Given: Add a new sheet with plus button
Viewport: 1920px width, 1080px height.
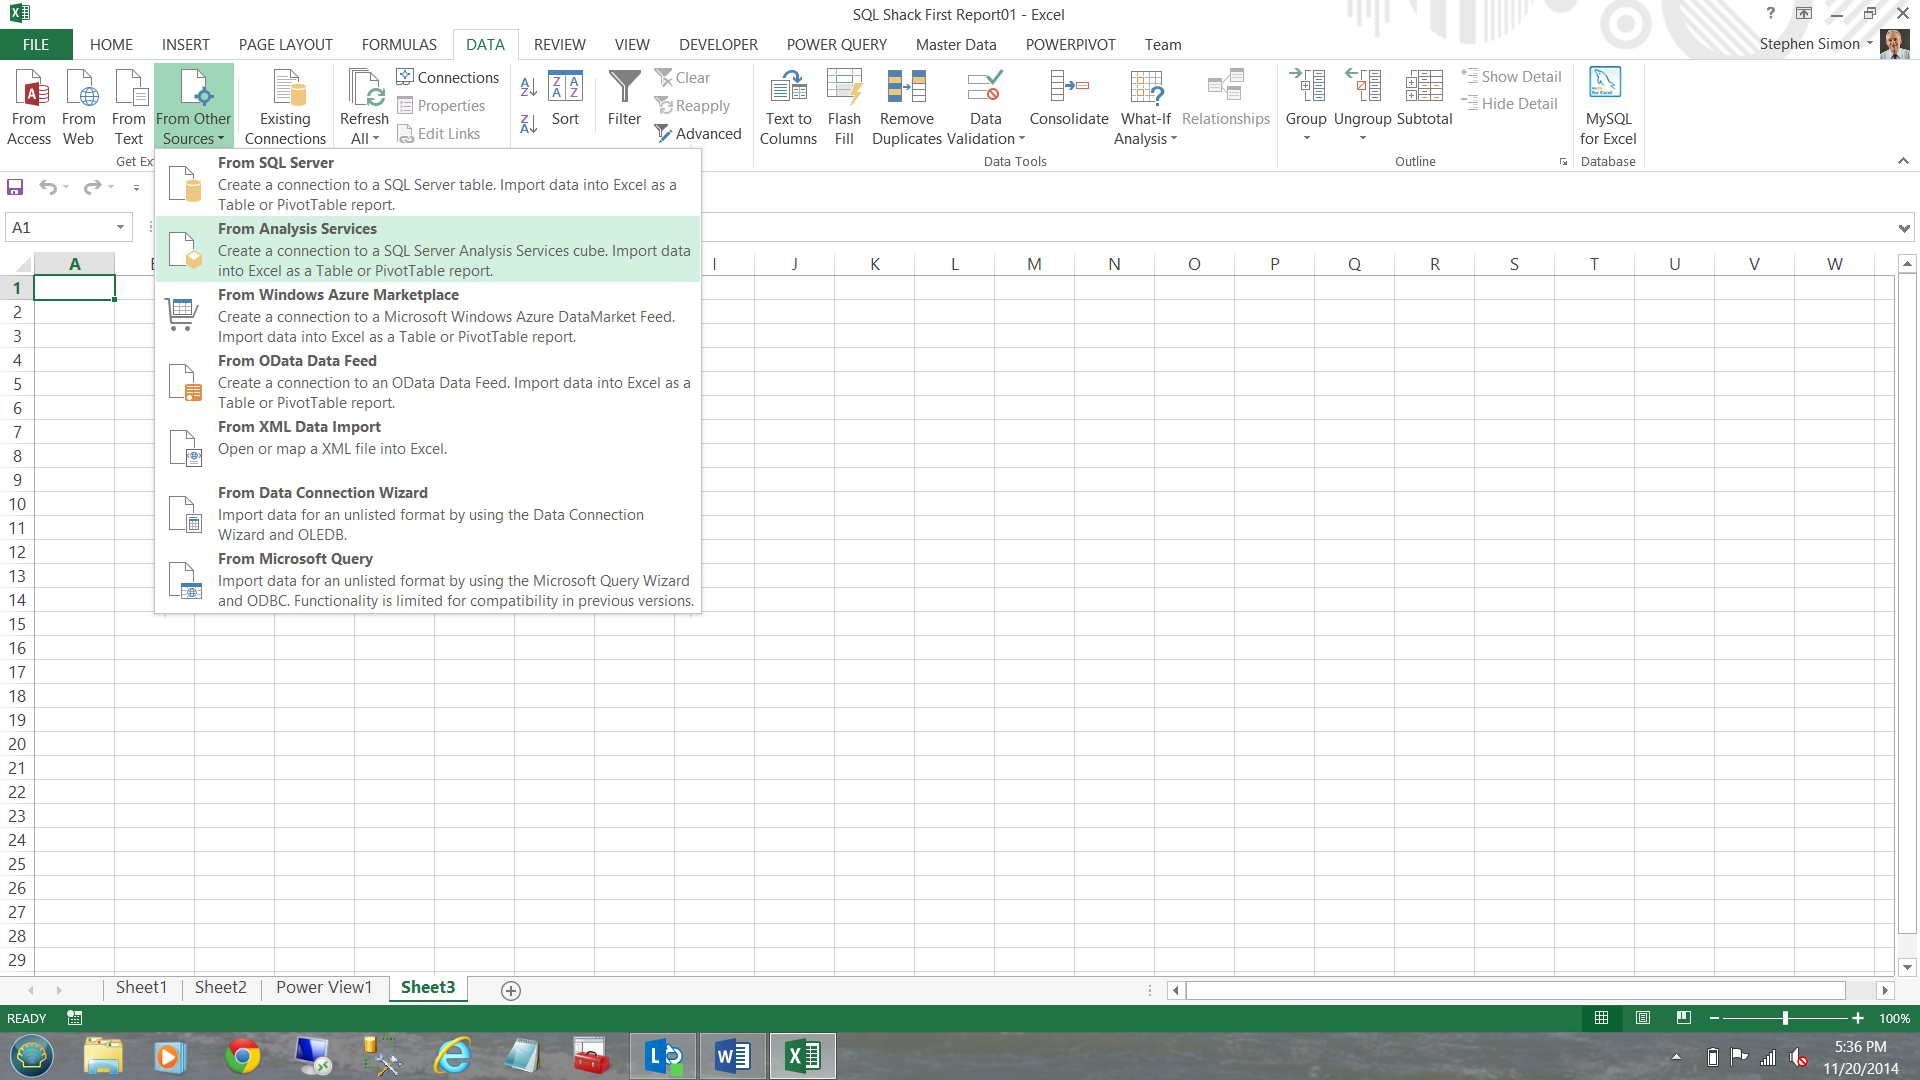Looking at the screenshot, I should pos(510,990).
